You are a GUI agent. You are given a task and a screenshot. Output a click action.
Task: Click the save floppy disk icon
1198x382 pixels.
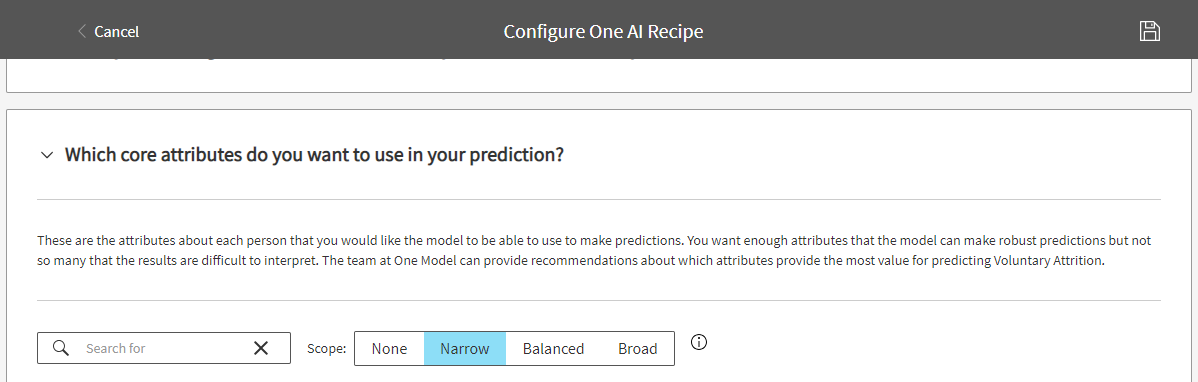(x=1149, y=31)
